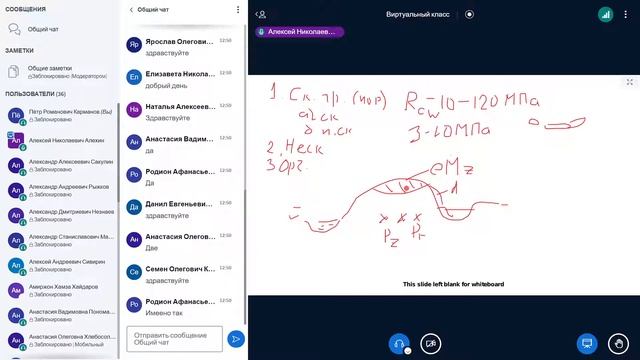Click the chat message "Имеено так"
640x360 pixels.
(164, 313)
